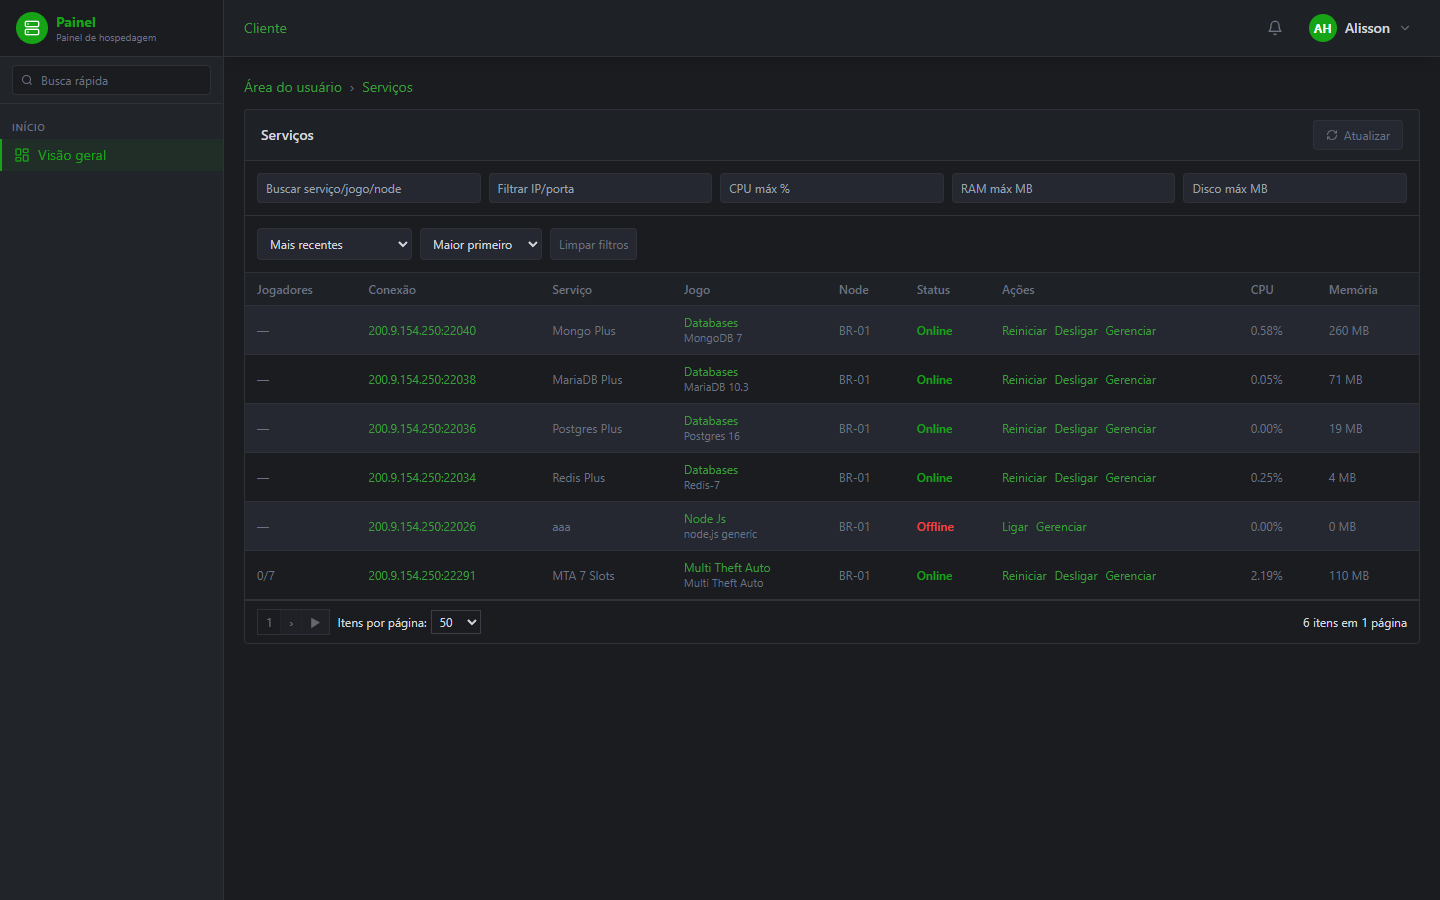This screenshot has width=1440, height=900.
Task: Click the 0/7 players cell
Action: point(266,575)
